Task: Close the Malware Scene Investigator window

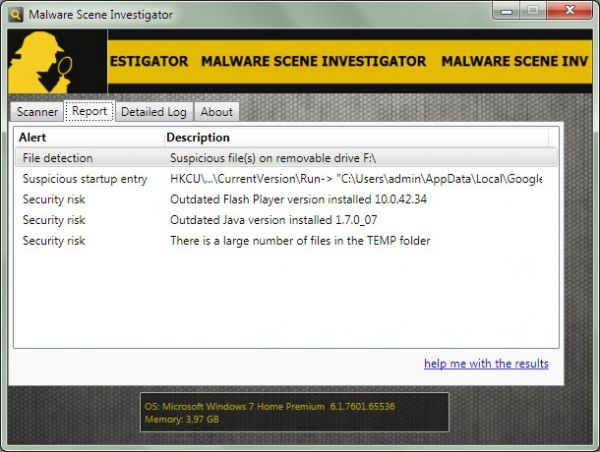Action: coord(569,10)
